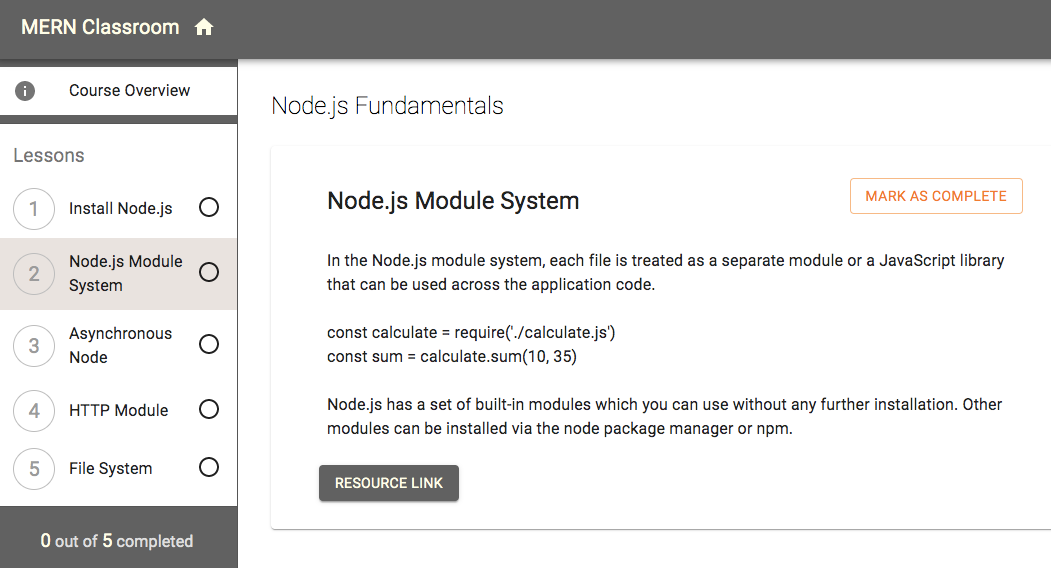Click the home icon in header
The height and width of the screenshot is (568, 1051).
tap(204, 28)
